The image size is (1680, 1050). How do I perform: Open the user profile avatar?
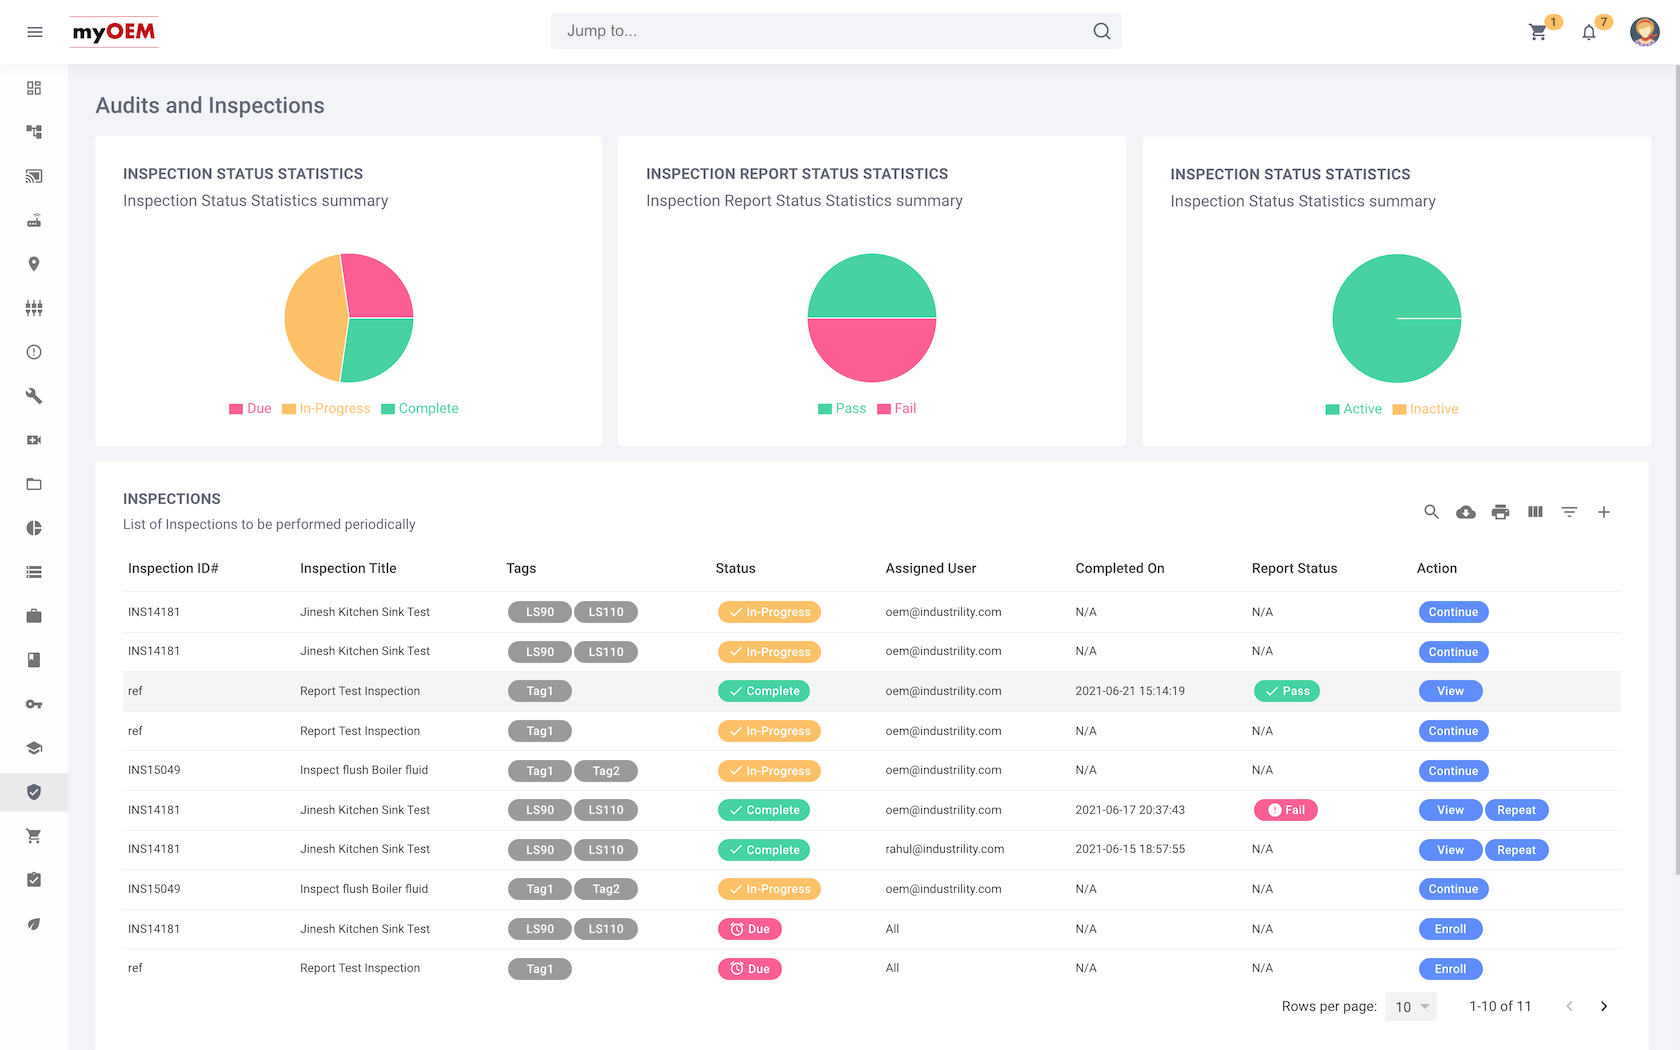pos(1644,32)
